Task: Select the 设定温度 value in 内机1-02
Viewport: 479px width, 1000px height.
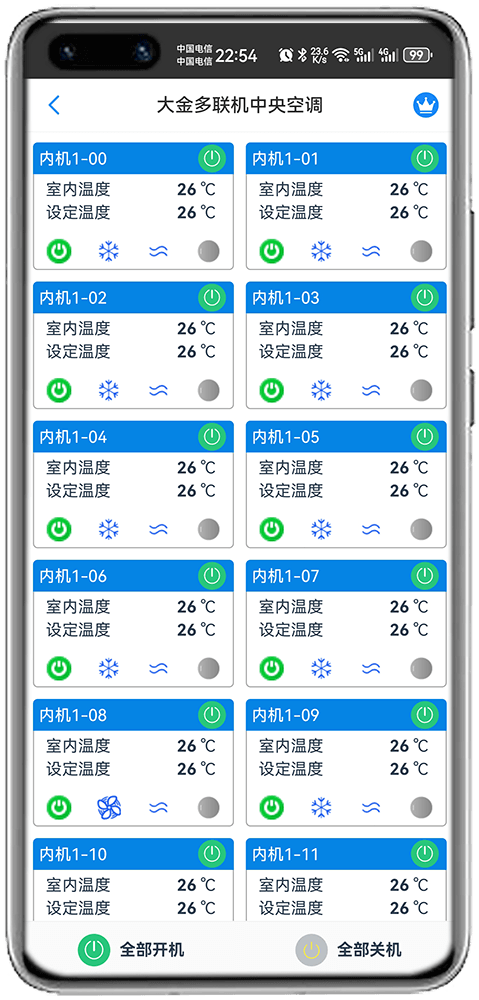Action: (196, 351)
